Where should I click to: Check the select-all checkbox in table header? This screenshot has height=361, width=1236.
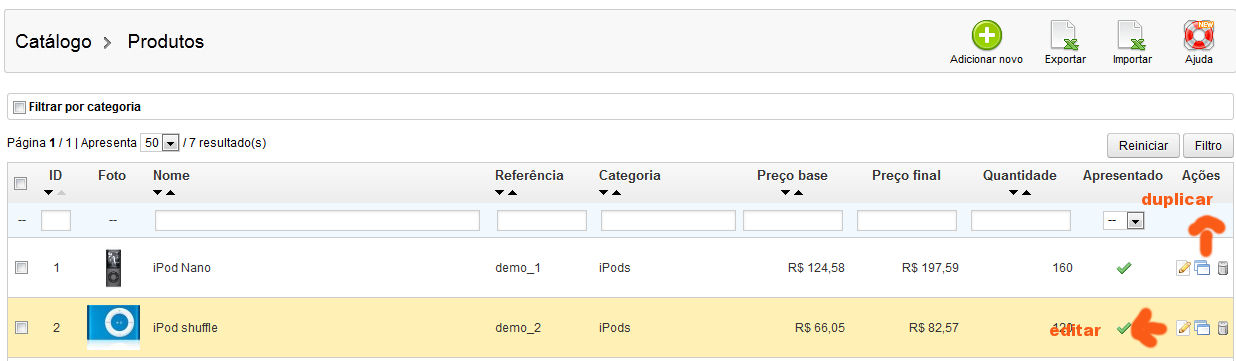[21, 184]
